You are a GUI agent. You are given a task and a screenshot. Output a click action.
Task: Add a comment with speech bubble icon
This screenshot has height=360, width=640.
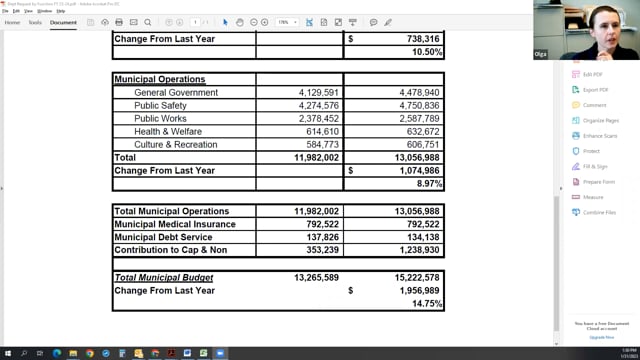pyautogui.click(x=373, y=22)
